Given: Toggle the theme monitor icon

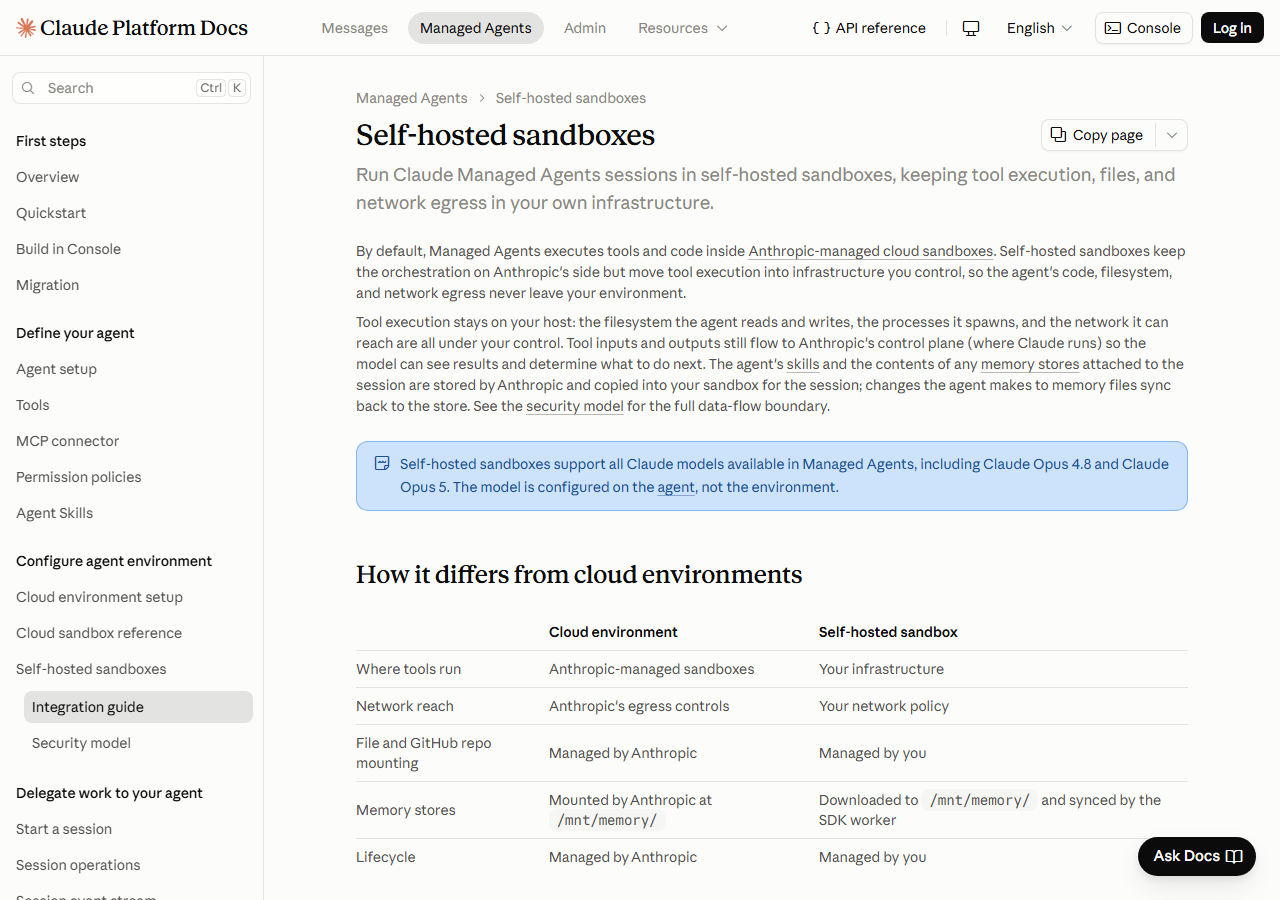Looking at the screenshot, I should pos(971,28).
